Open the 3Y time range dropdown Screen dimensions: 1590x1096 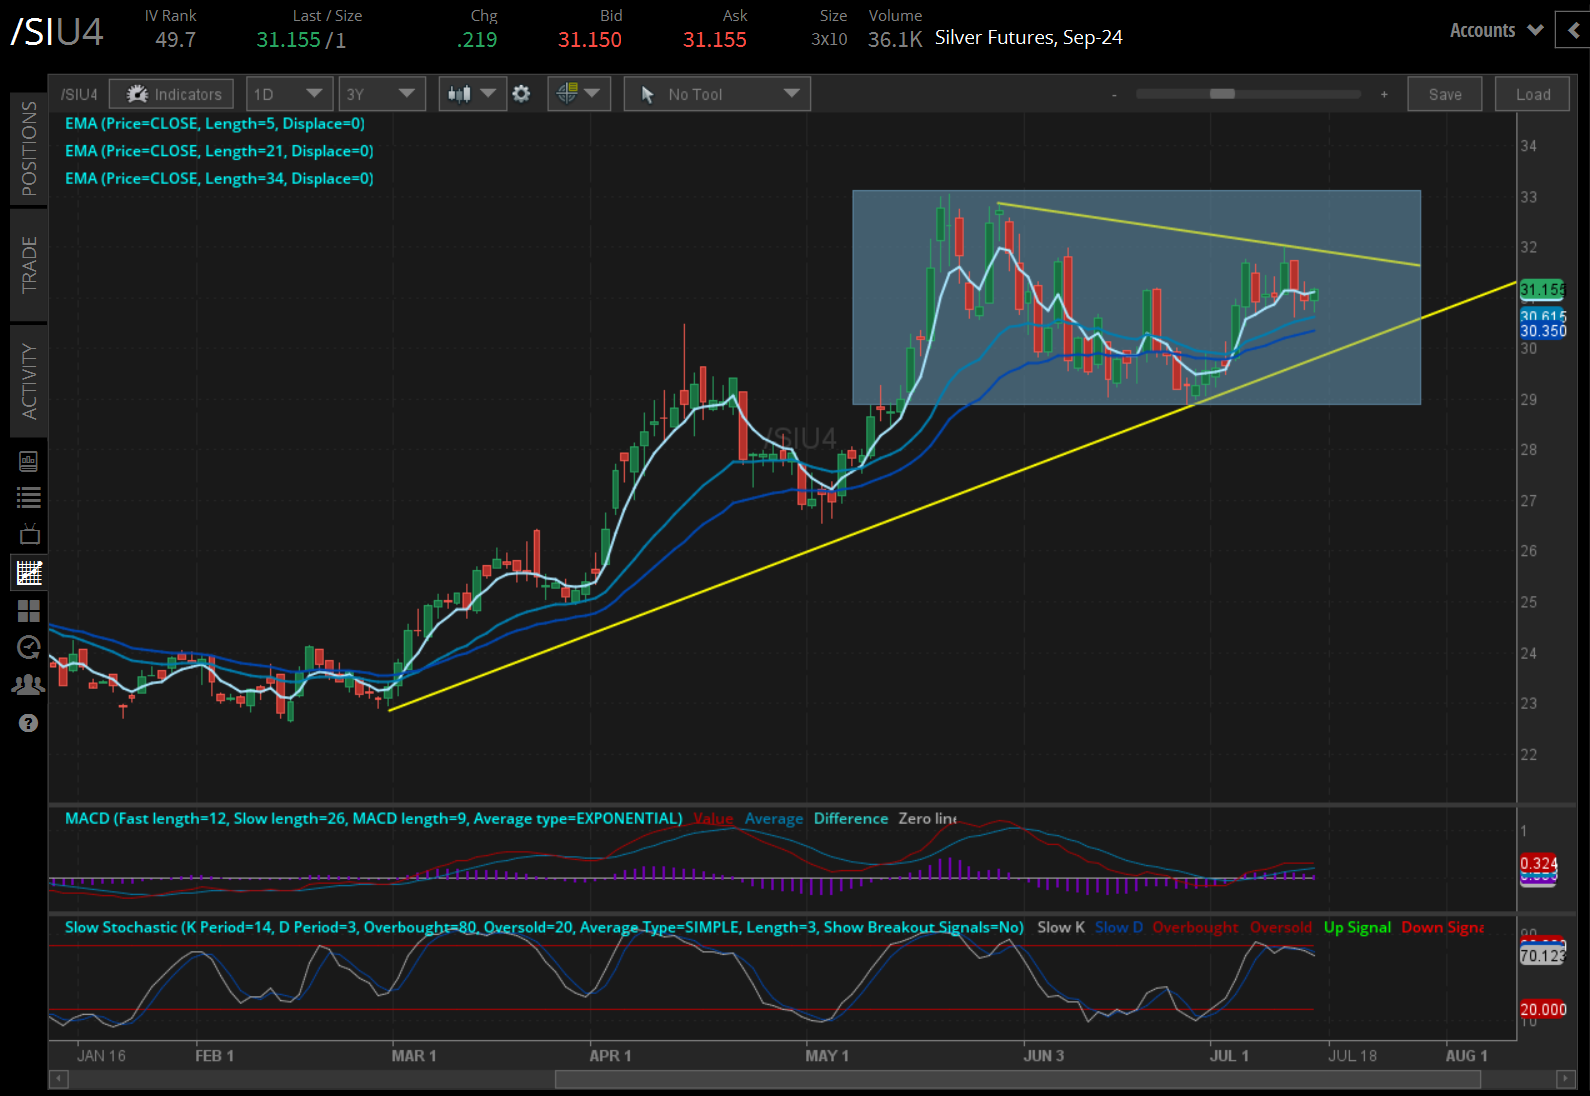(381, 94)
